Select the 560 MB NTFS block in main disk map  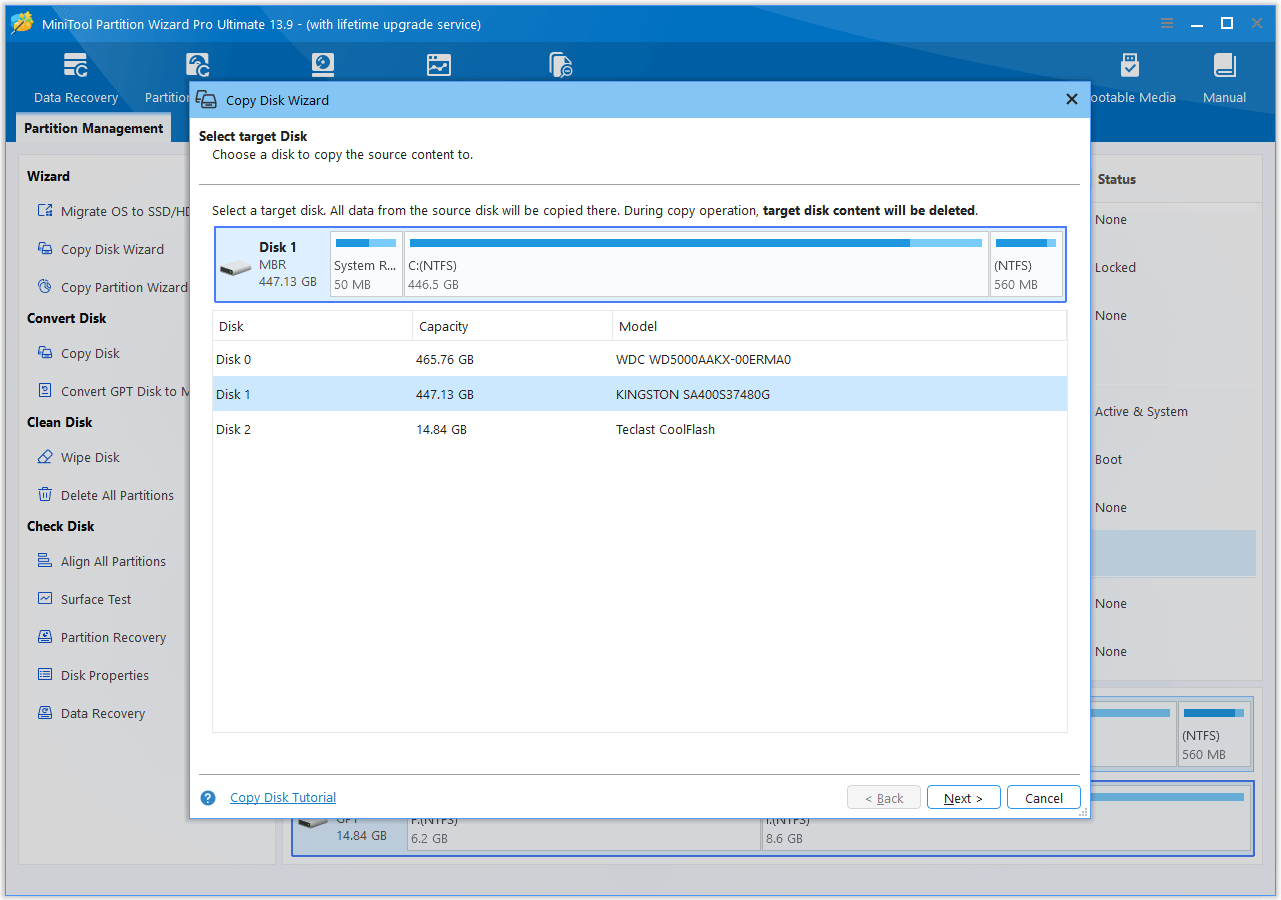pyautogui.click(x=1213, y=735)
